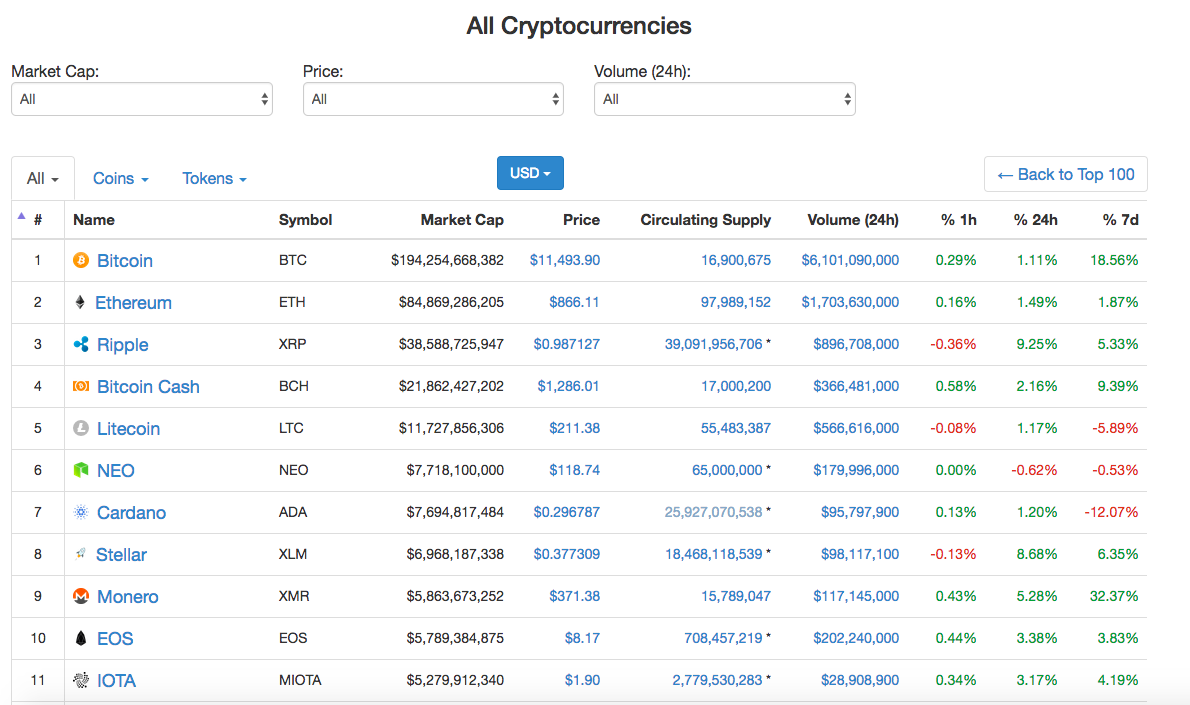Sort by the % 7d column header

(1120, 220)
